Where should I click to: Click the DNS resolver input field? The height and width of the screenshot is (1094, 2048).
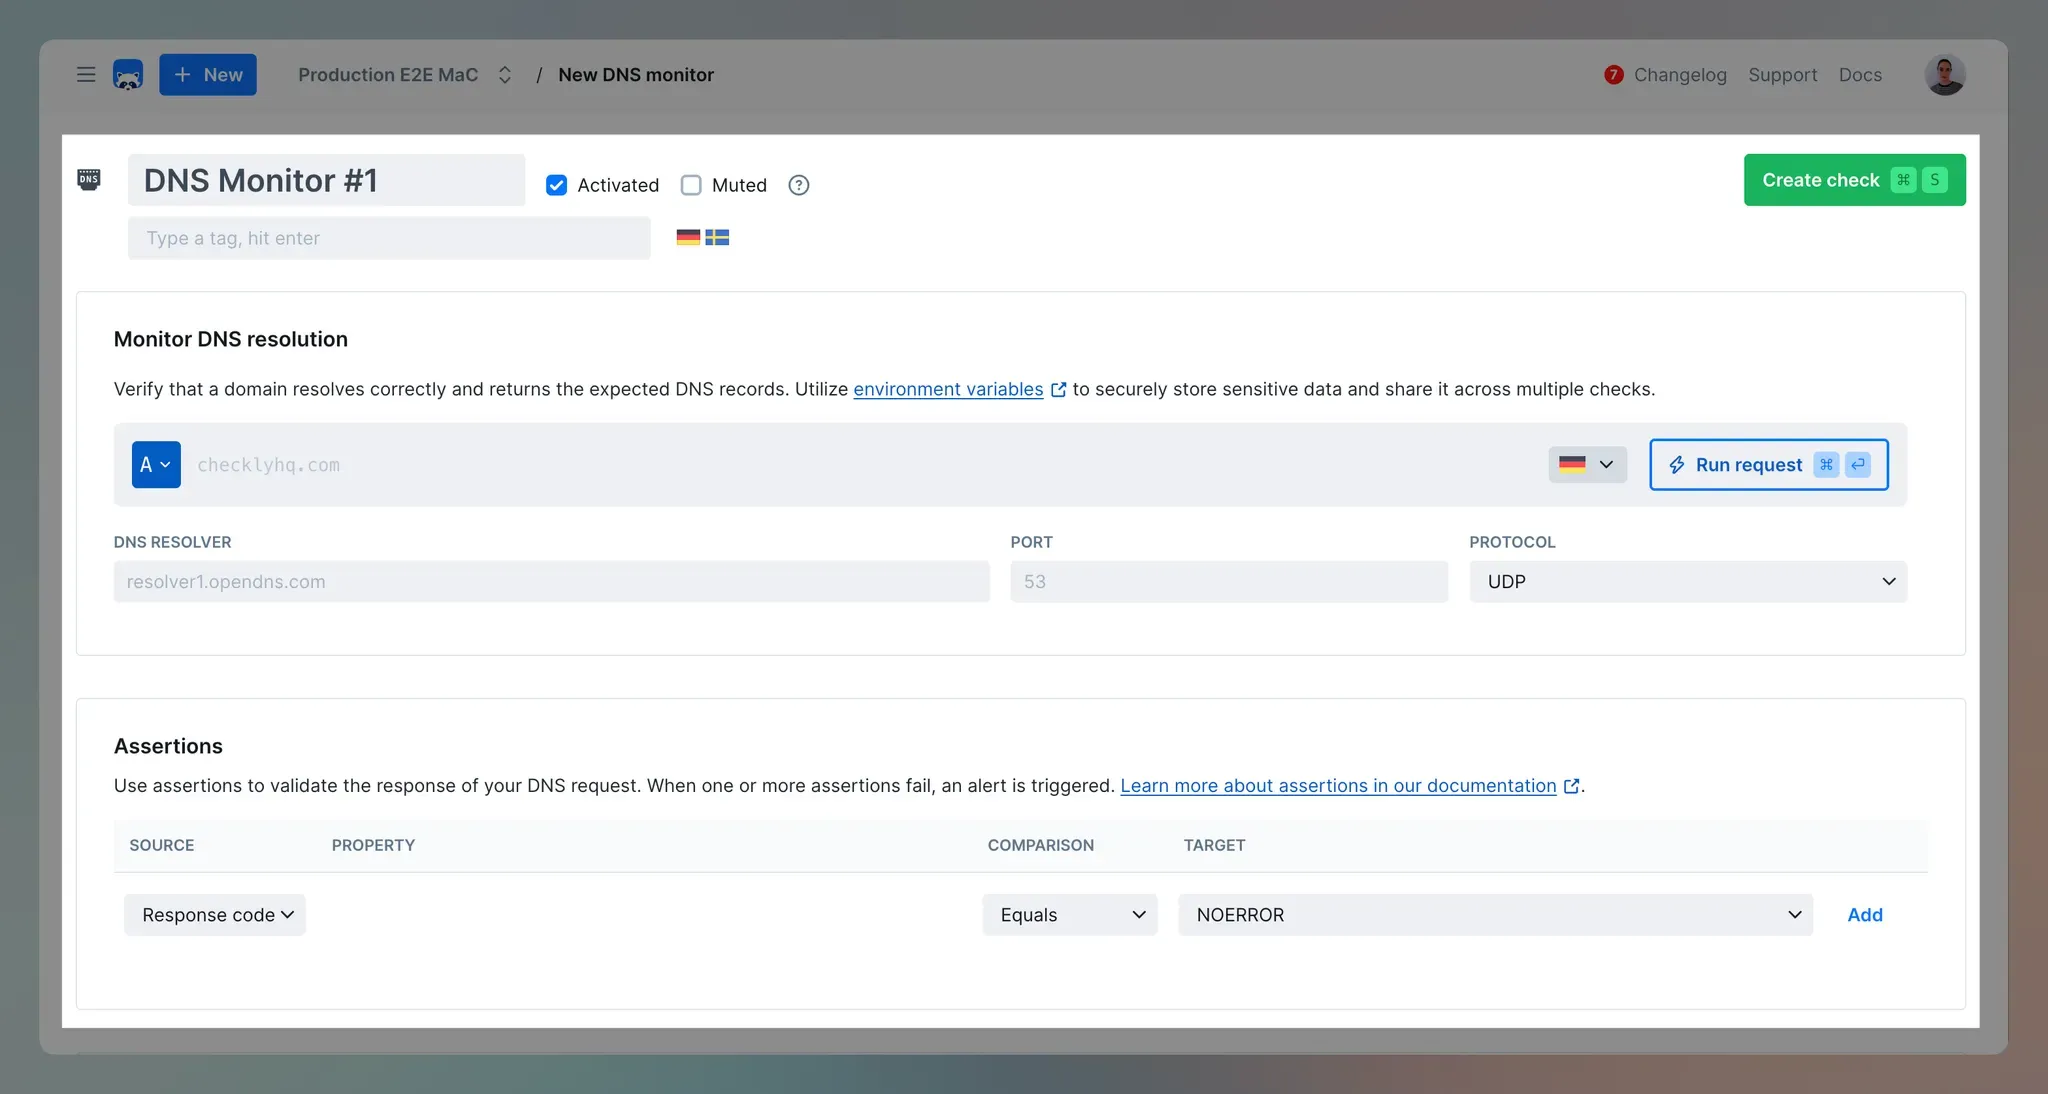coord(551,582)
